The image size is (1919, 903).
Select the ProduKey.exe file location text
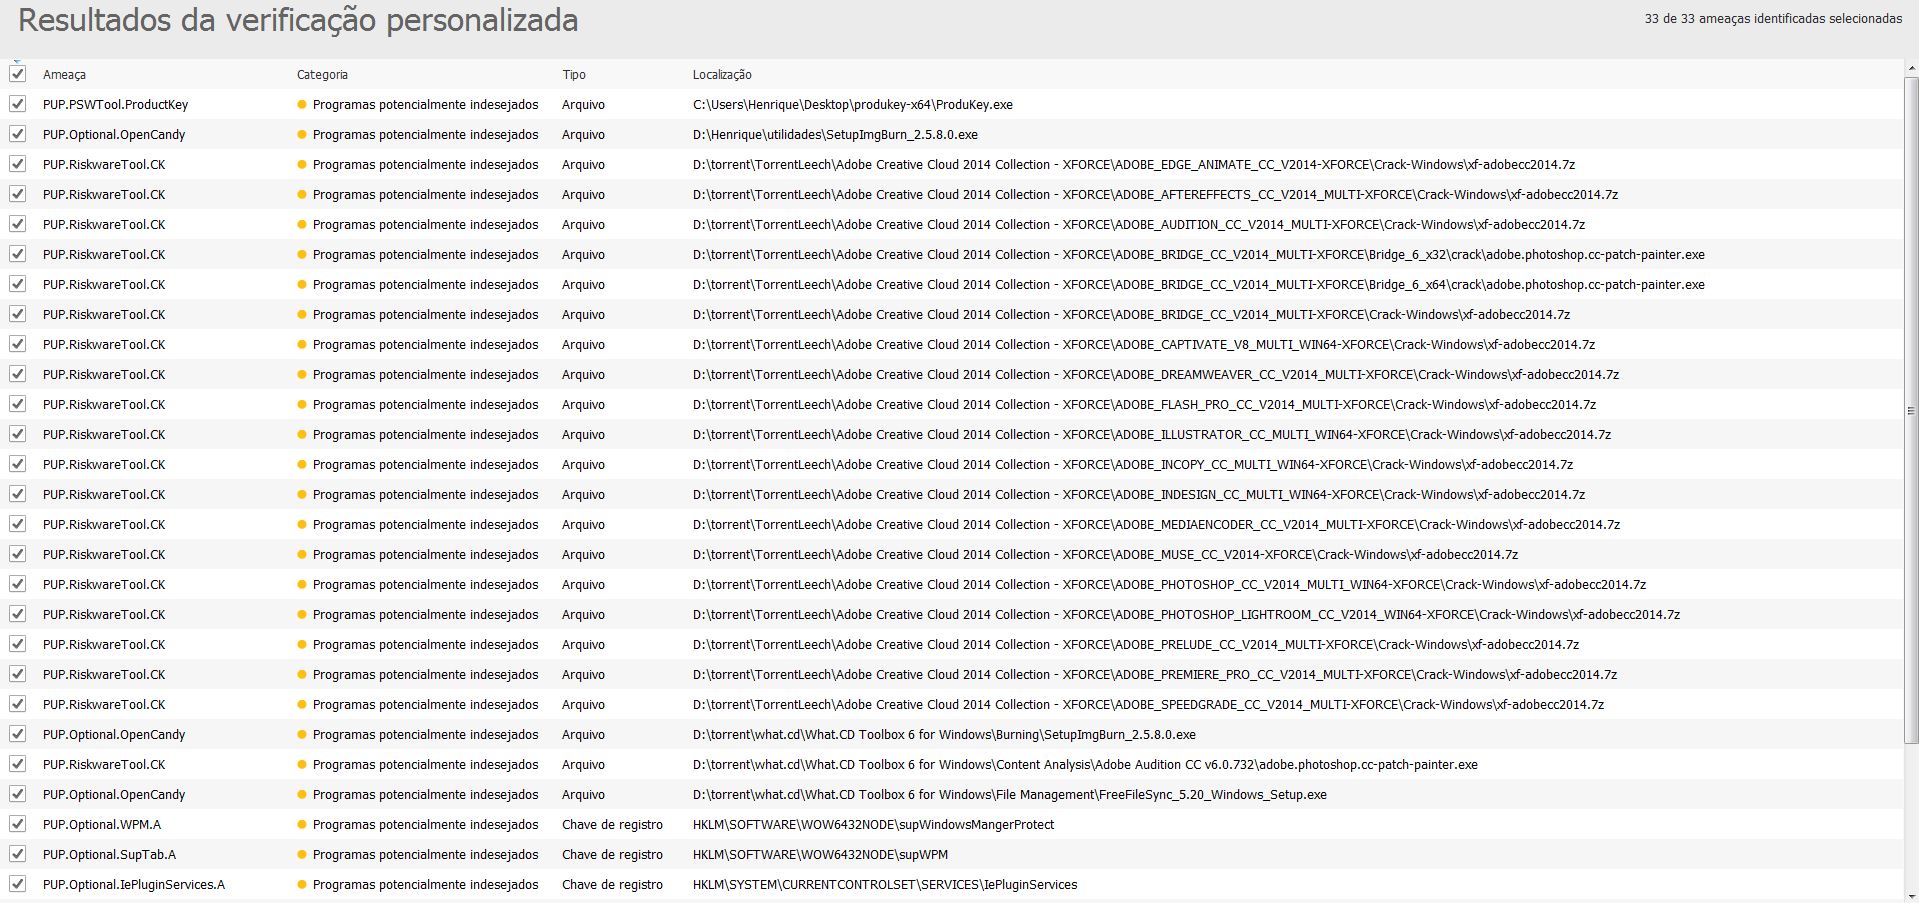853,105
